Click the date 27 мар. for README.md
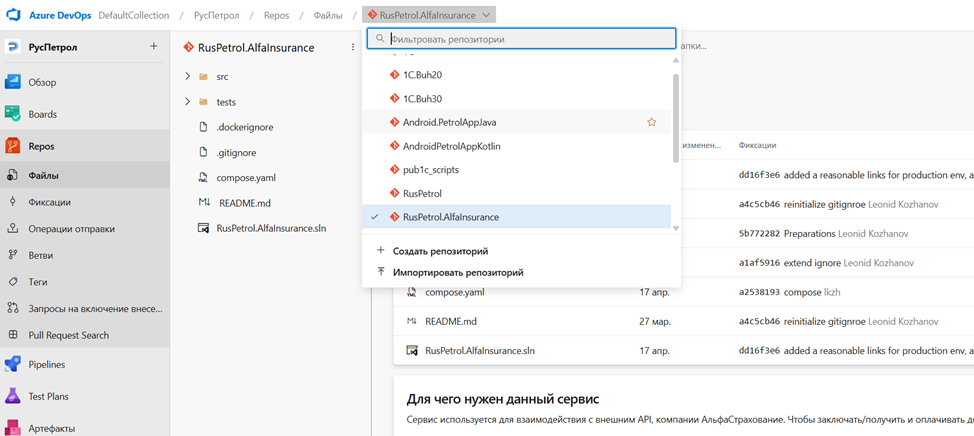Image resolution: width=974 pixels, height=436 pixels. pos(655,322)
